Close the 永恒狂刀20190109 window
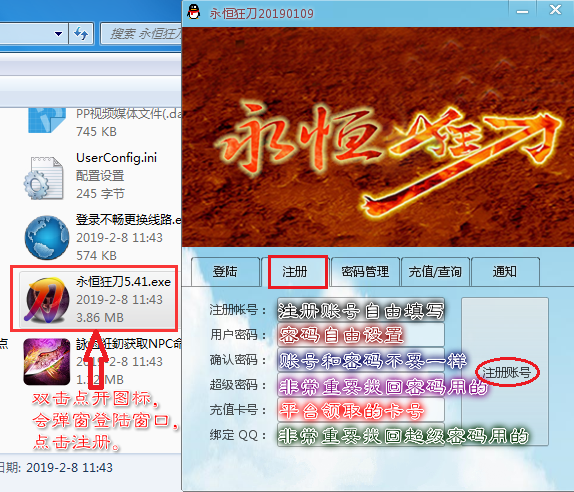The width and height of the screenshot is (574, 492). point(555,10)
